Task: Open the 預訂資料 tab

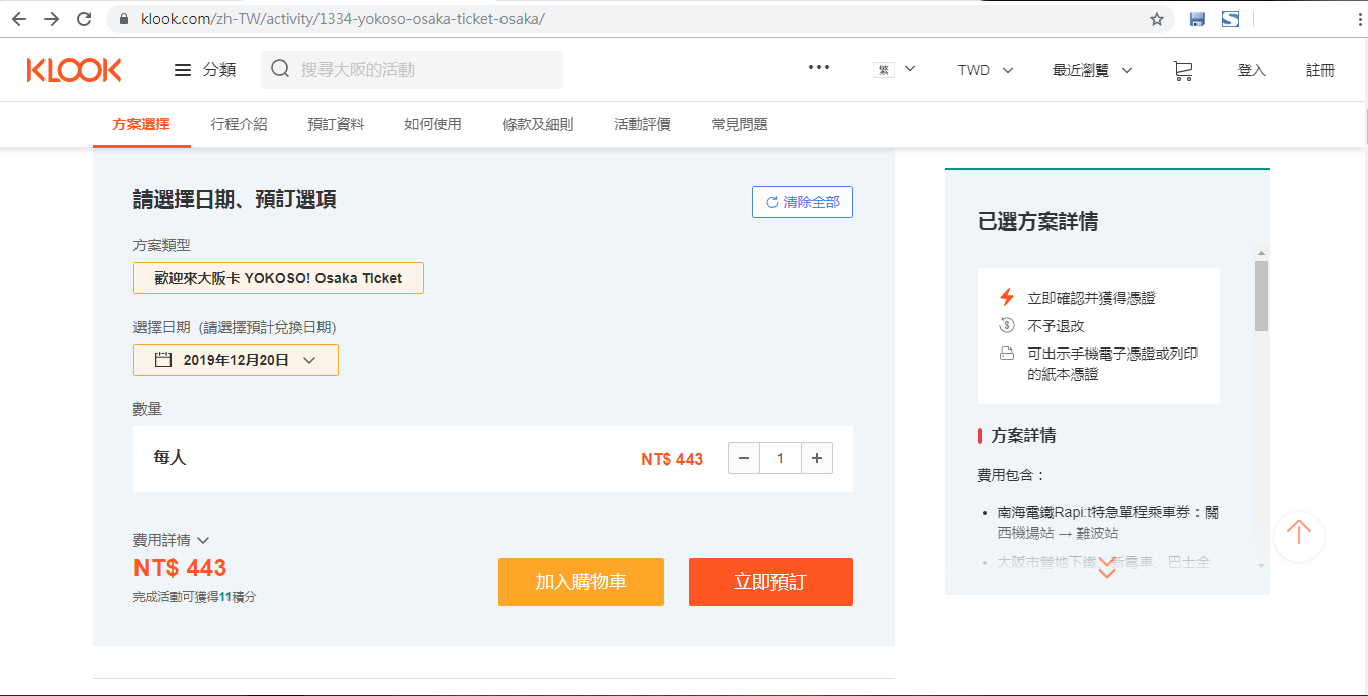Action: 336,124
